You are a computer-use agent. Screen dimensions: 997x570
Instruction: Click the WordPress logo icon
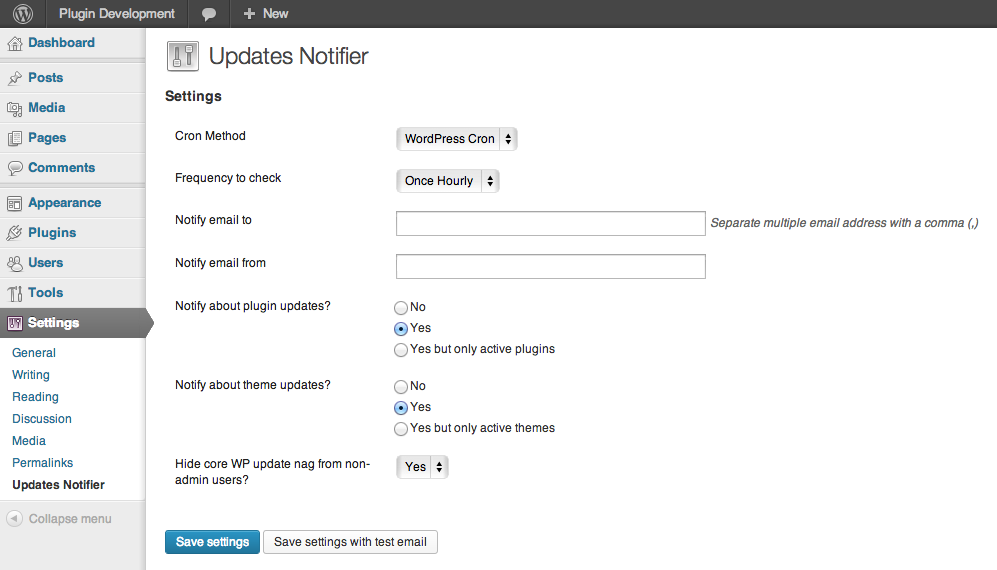(x=23, y=13)
